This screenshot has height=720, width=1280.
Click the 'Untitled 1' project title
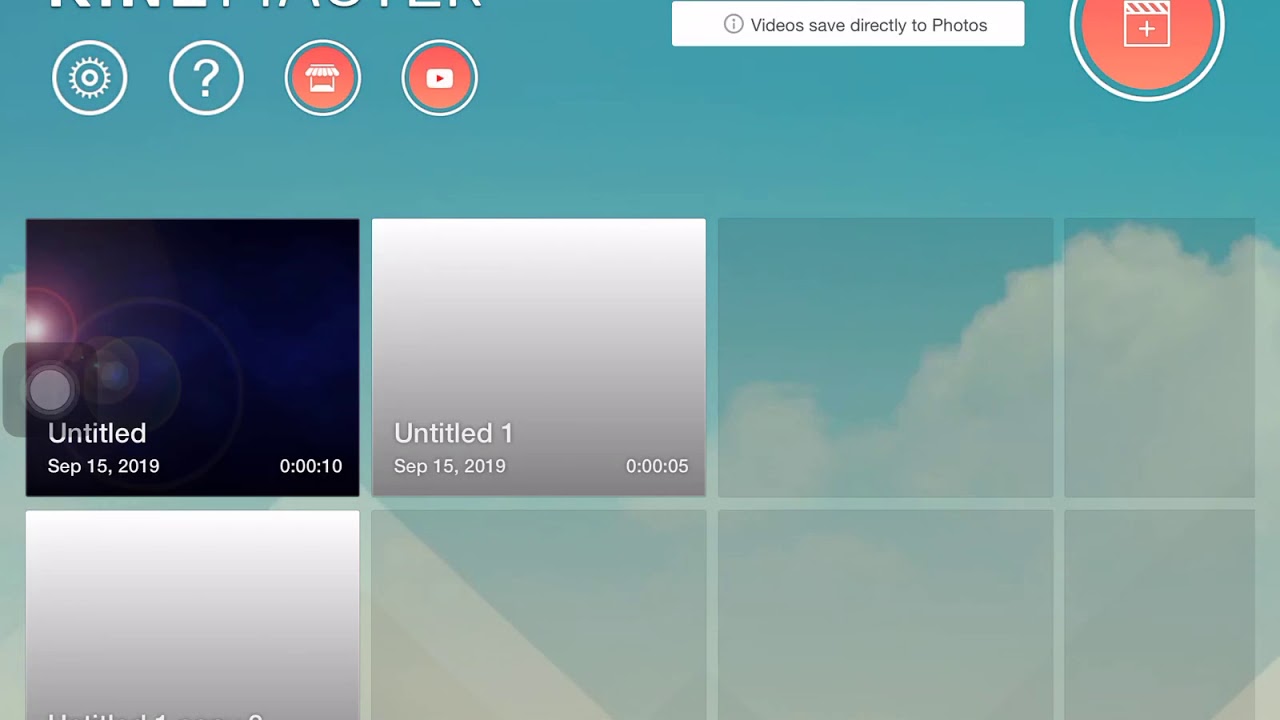(x=453, y=433)
